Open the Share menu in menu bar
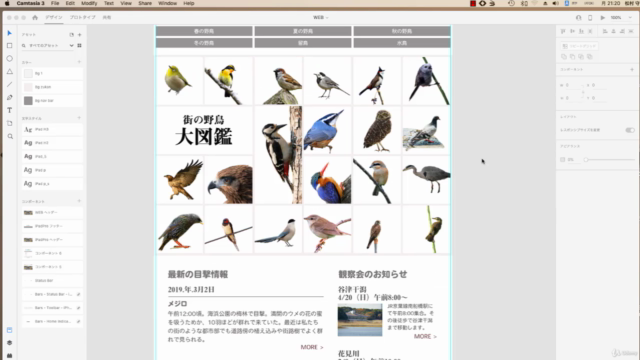 (145, 3)
